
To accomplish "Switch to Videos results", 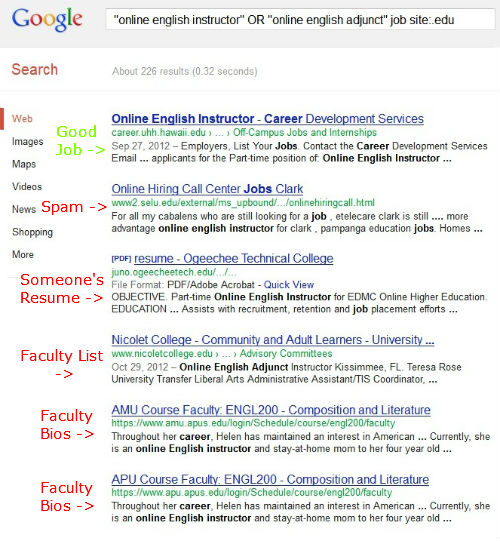I will tap(27, 187).
